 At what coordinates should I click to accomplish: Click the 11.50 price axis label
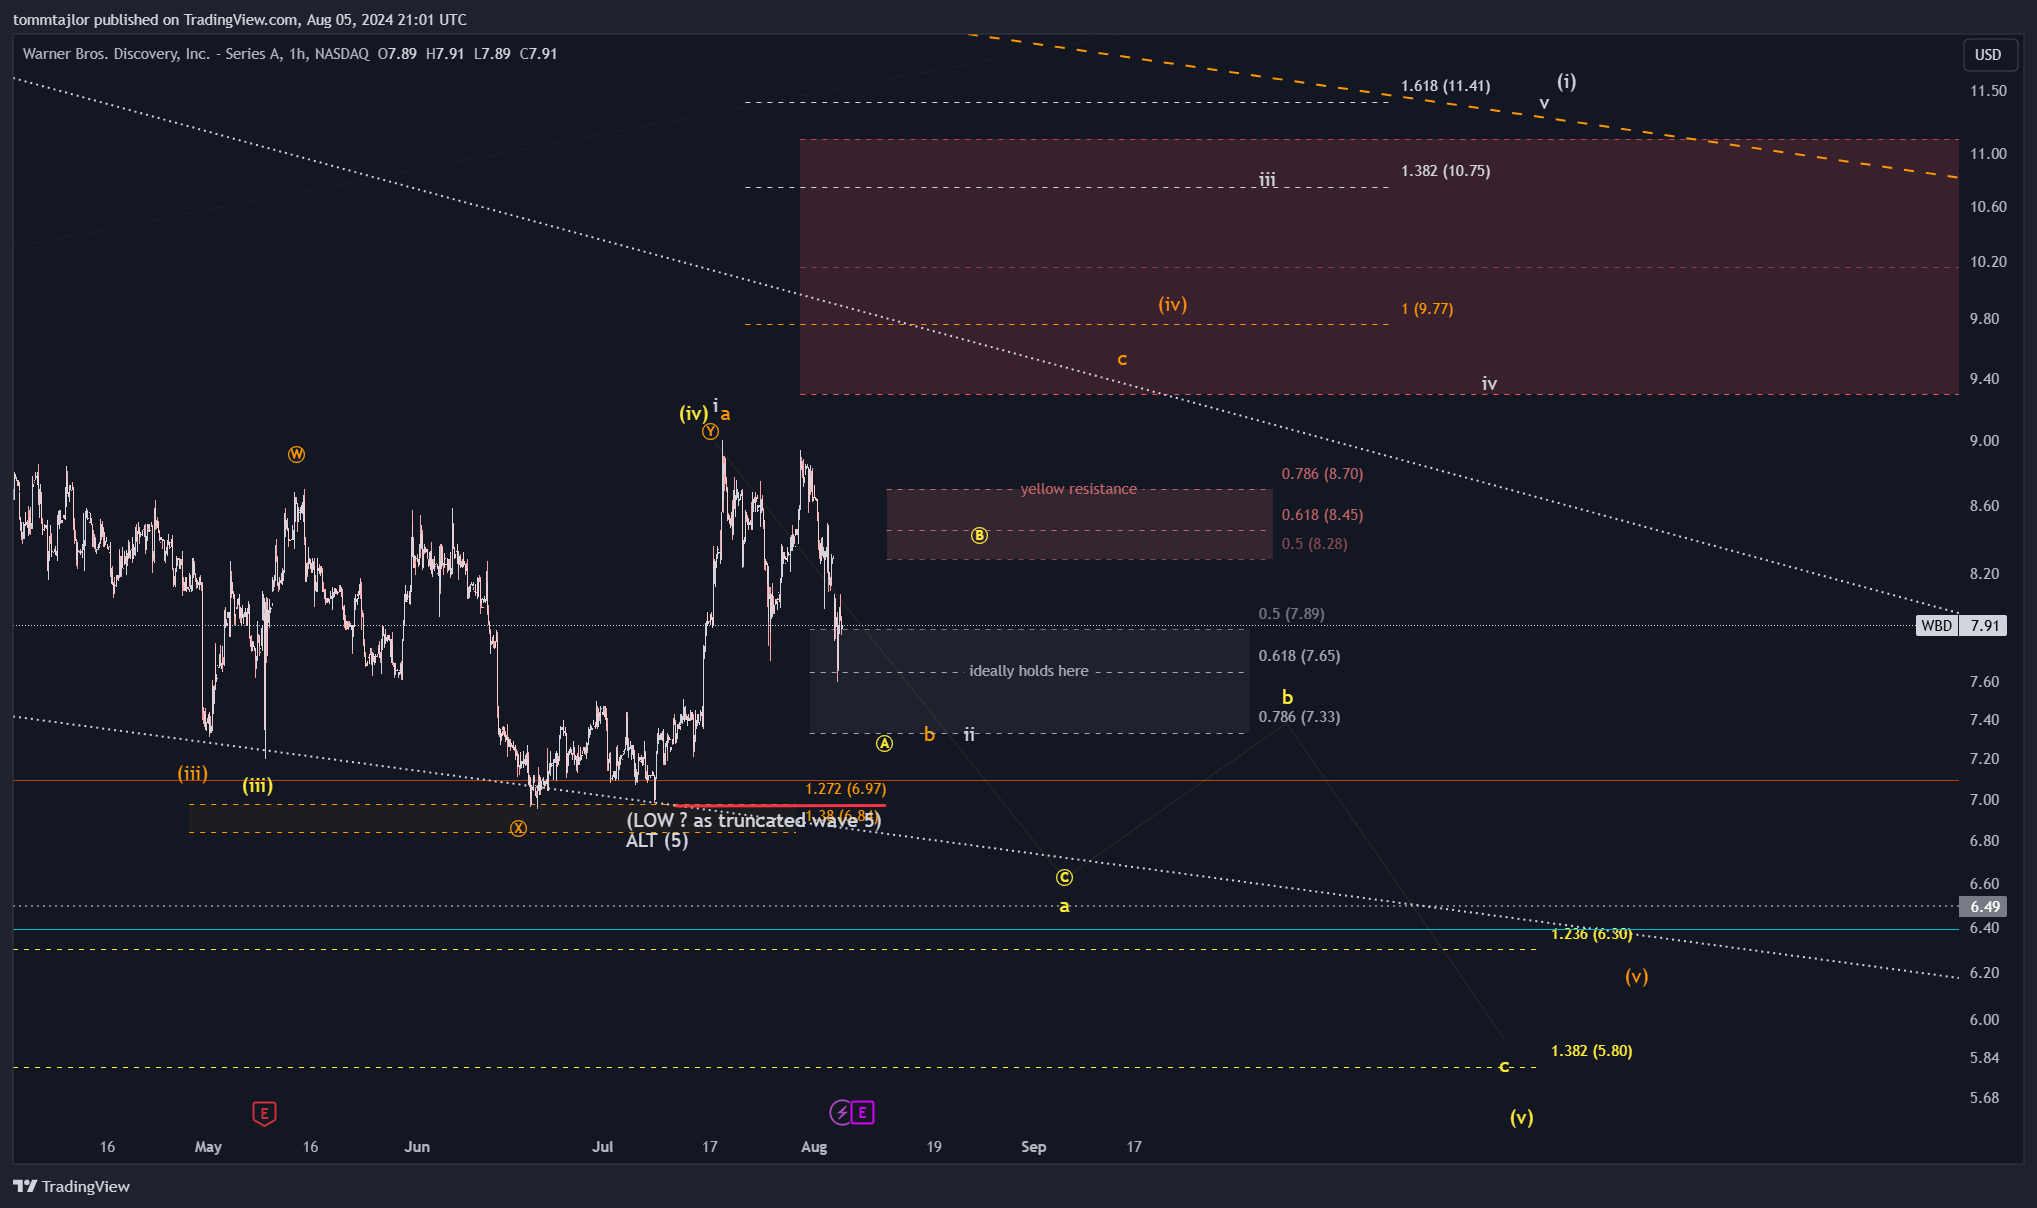pos(1988,91)
